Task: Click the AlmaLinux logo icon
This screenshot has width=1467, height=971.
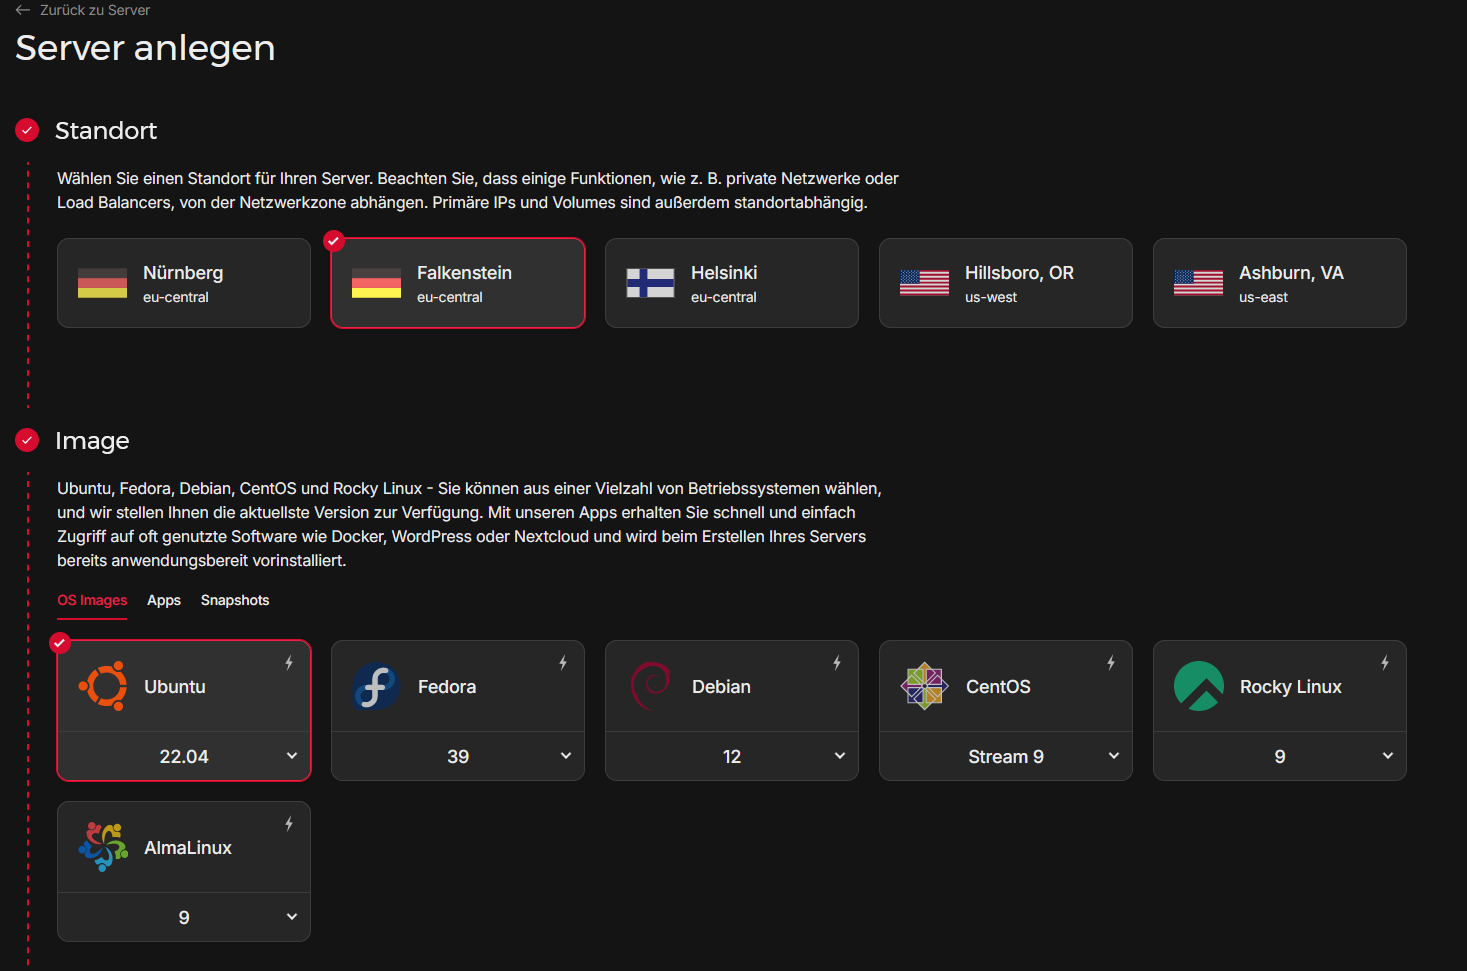Action: tap(103, 847)
